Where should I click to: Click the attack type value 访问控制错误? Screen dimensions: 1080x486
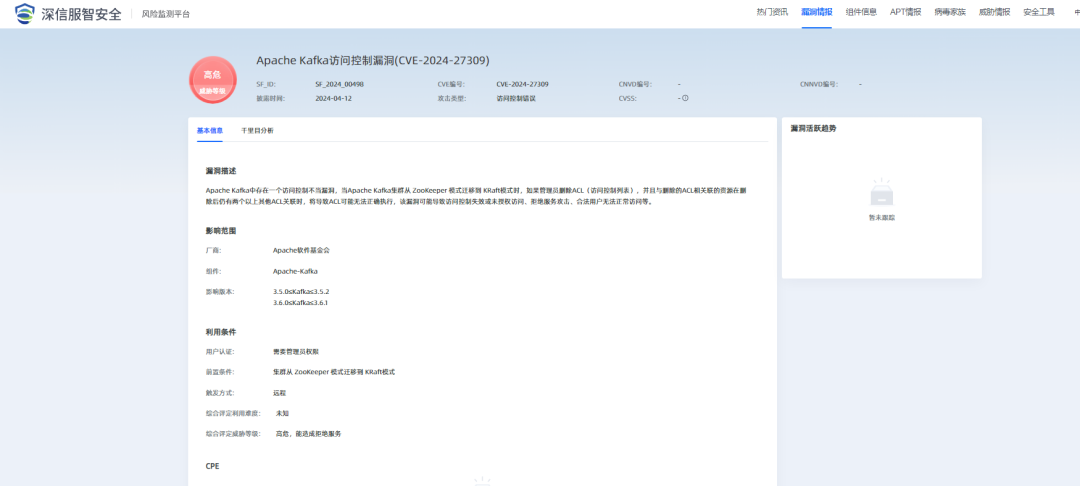(516, 98)
